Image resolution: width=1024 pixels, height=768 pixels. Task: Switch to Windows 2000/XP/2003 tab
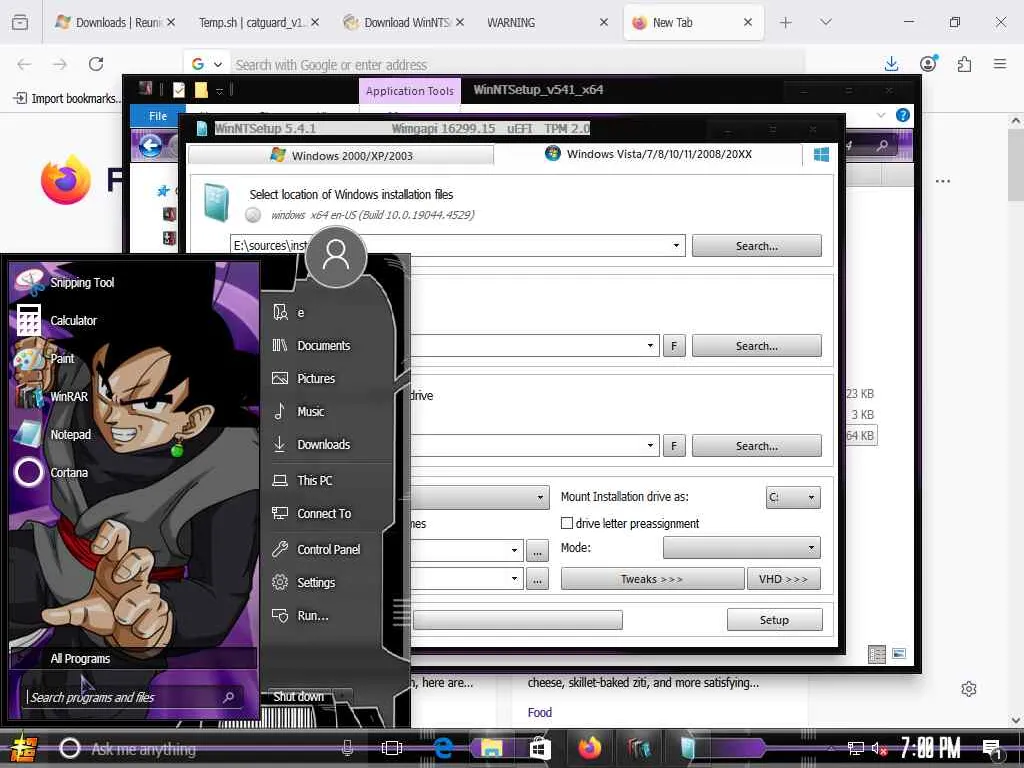[x=342, y=155]
